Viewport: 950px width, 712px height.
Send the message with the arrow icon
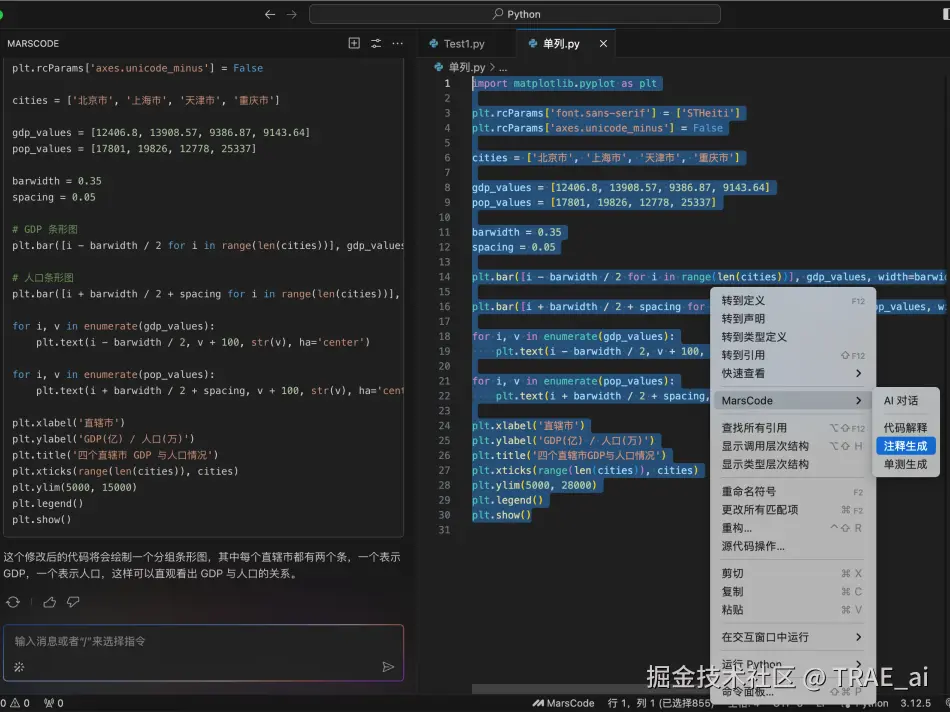pos(389,666)
